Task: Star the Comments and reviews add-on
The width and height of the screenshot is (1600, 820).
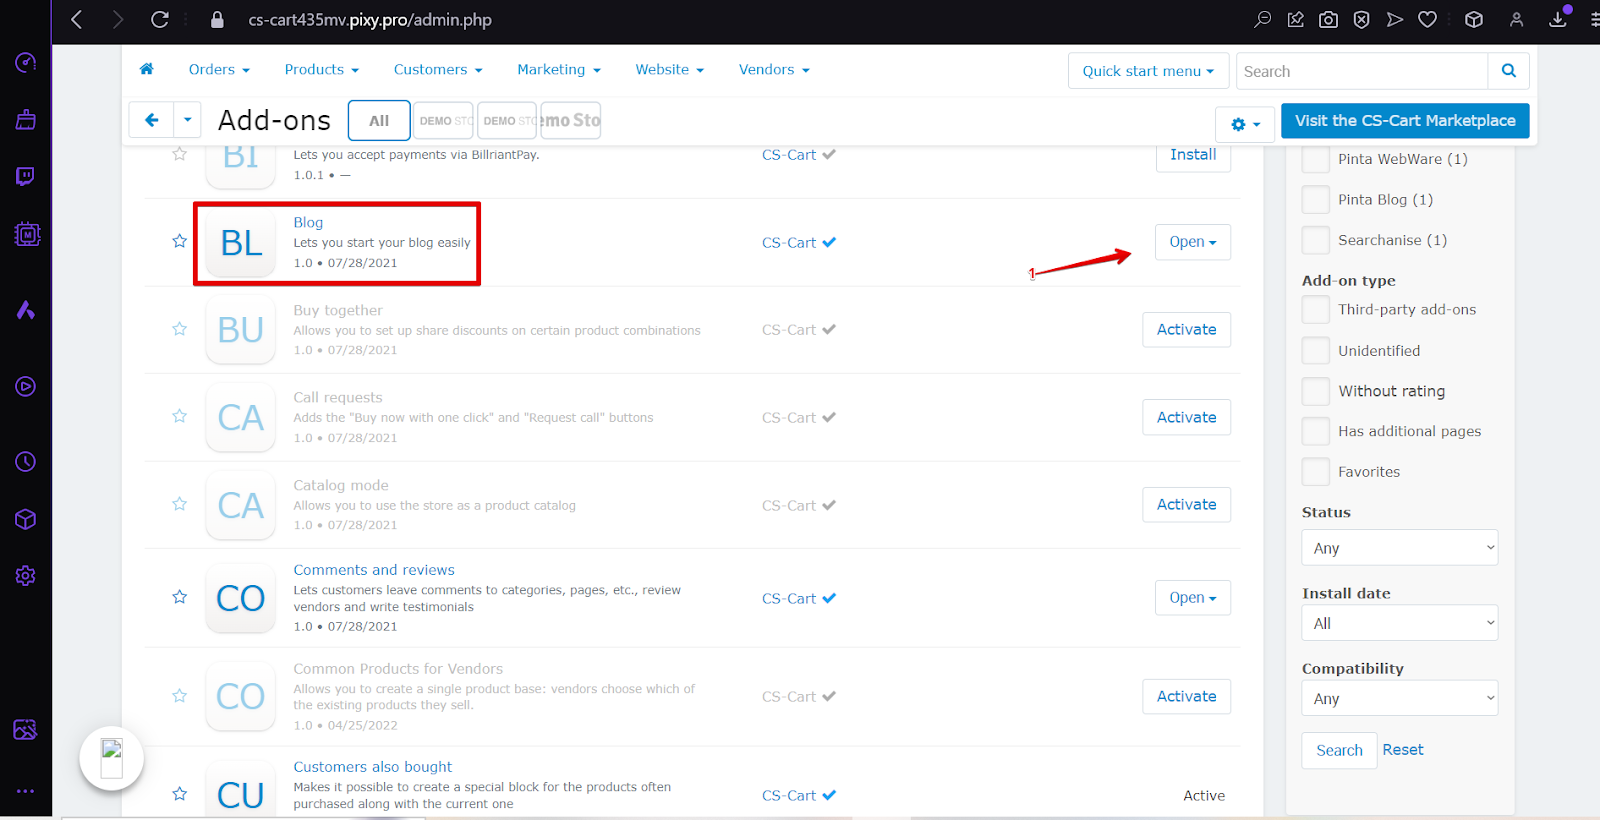Action: click(180, 597)
